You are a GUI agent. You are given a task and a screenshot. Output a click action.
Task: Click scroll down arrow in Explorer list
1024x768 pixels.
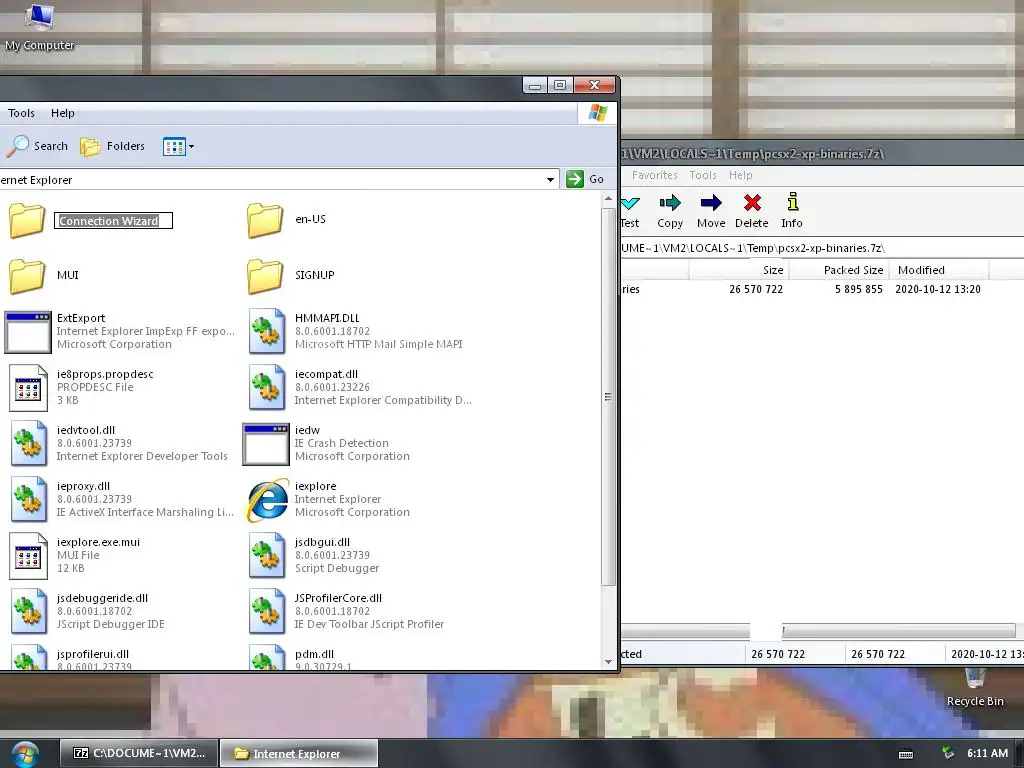[x=608, y=662]
